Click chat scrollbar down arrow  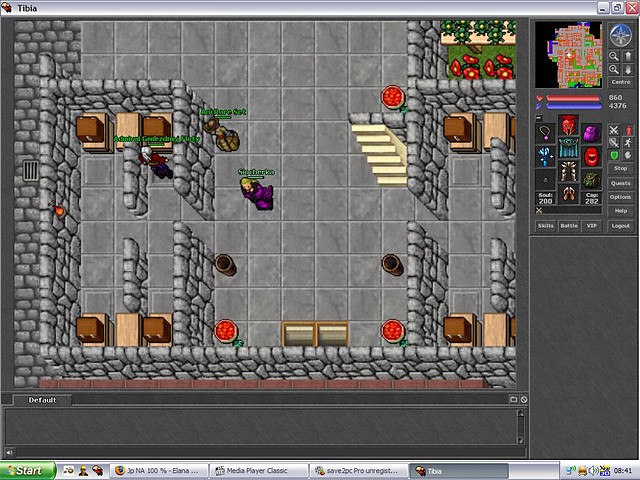click(x=520, y=440)
